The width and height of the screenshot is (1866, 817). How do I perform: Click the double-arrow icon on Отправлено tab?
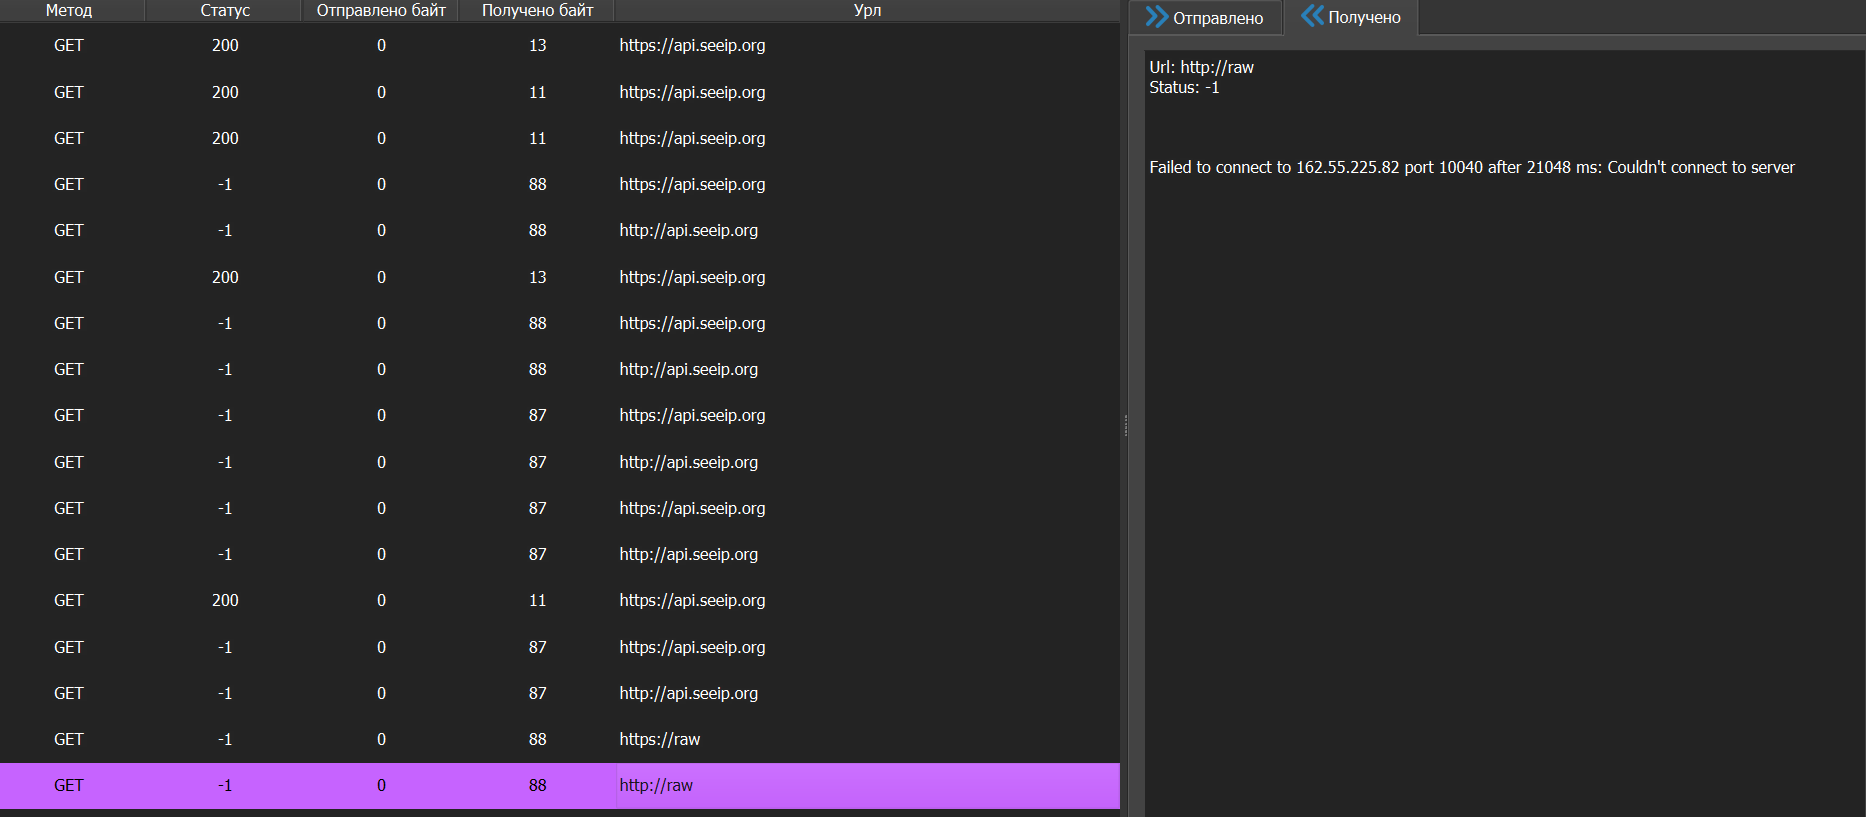pos(1156,17)
